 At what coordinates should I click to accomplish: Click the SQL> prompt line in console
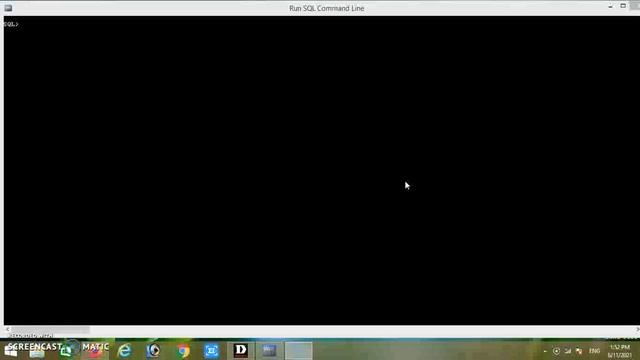pyautogui.click(x=11, y=24)
